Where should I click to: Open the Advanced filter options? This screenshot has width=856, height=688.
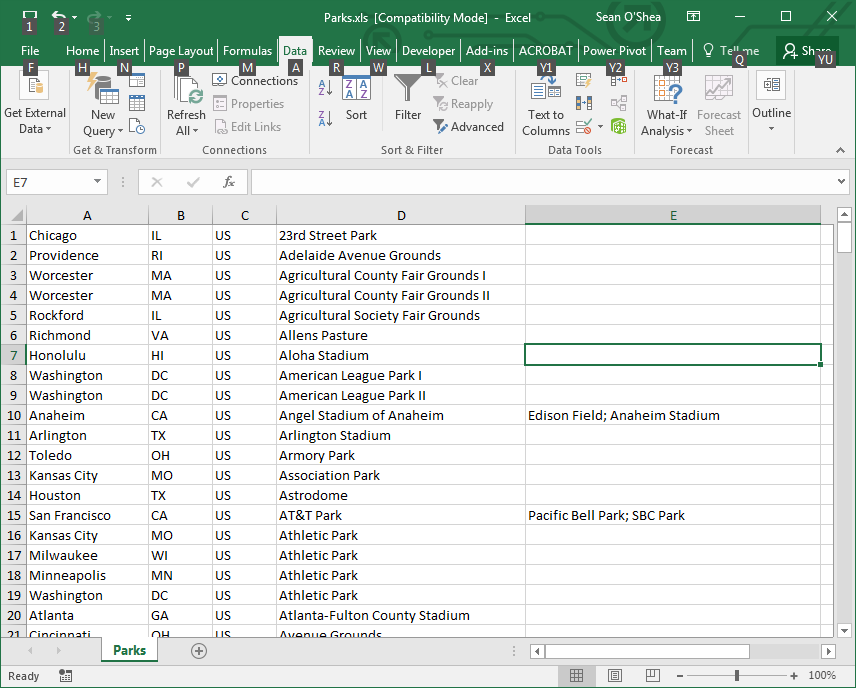(468, 127)
